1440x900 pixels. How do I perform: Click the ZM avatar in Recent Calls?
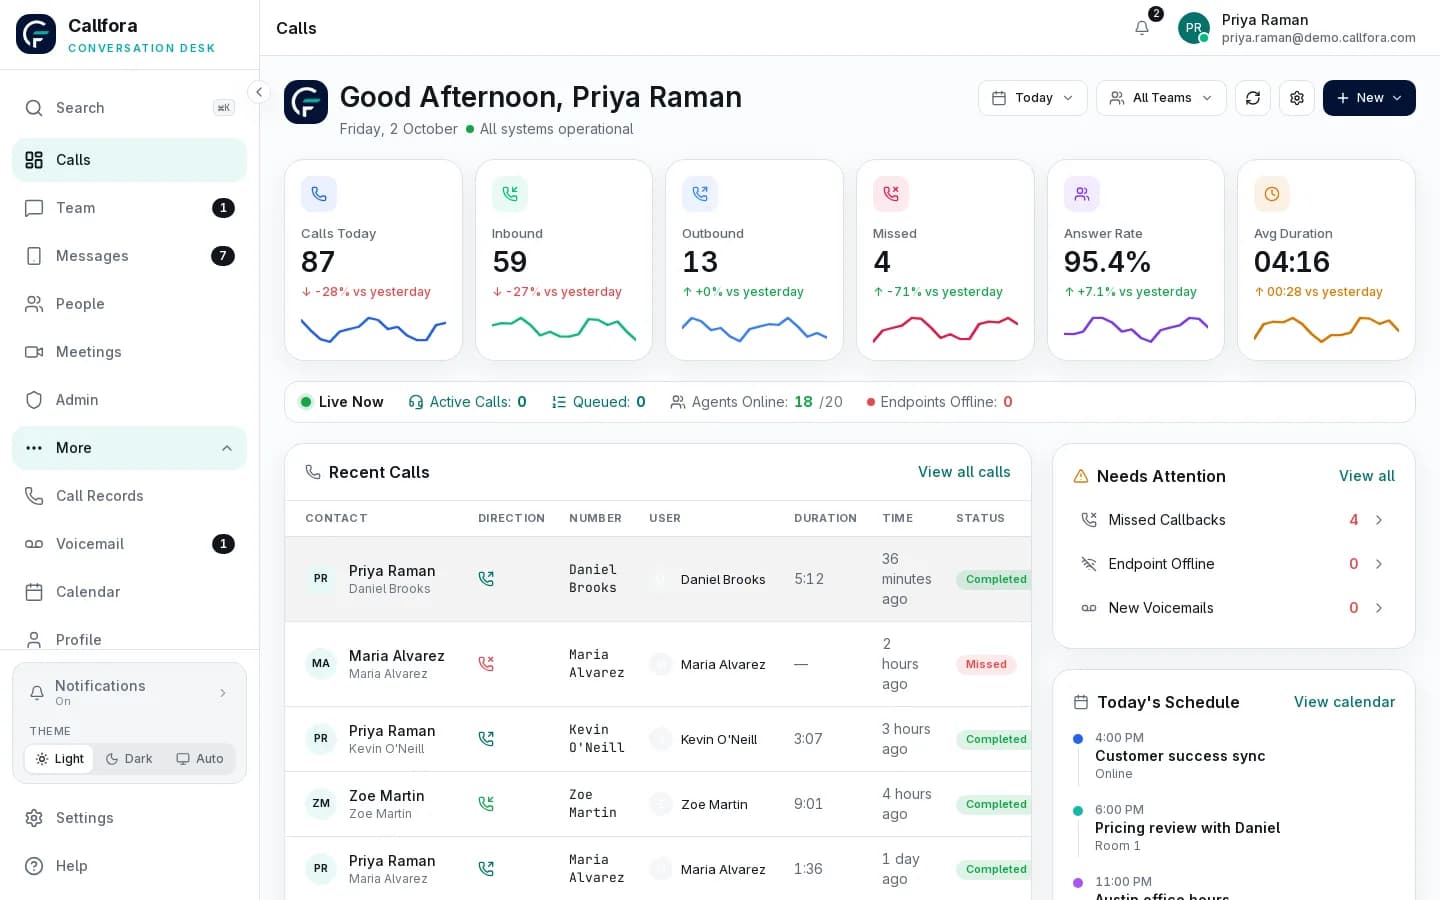click(x=321, y=804)
